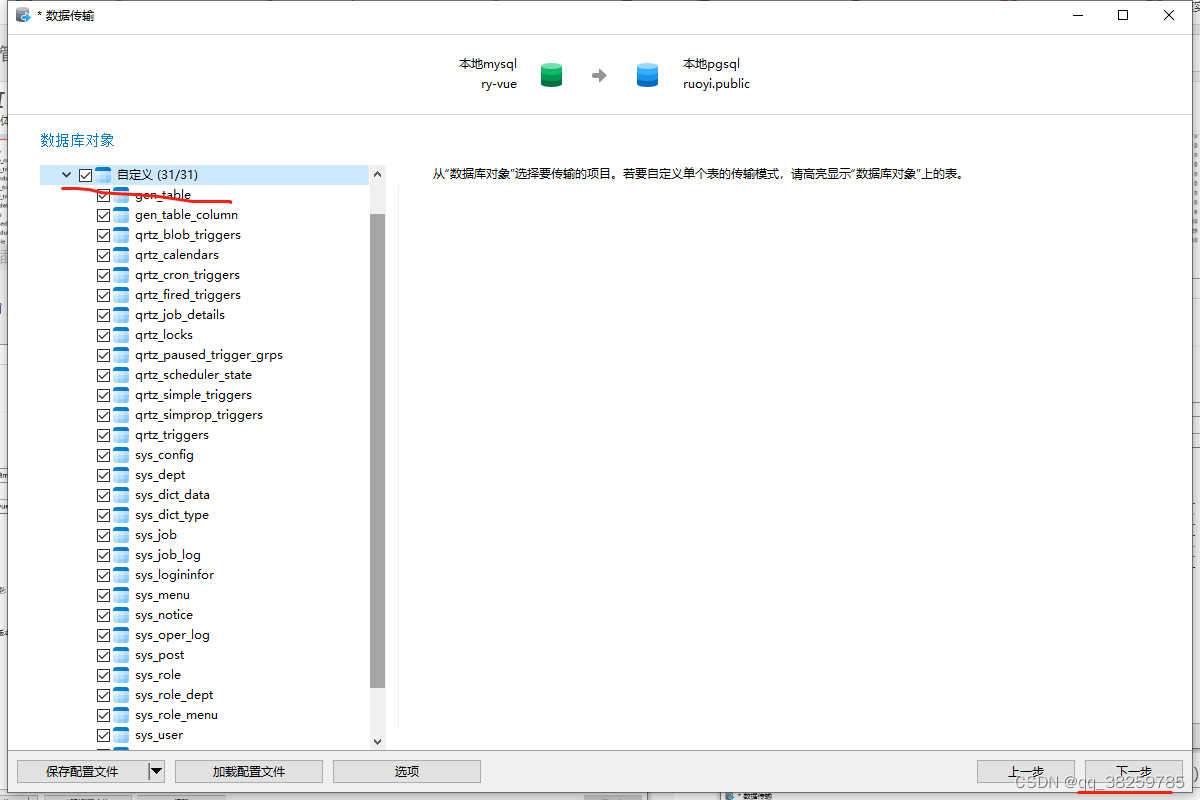Screen dimensions: 1200x800
Task: Click the table icon for qrtz_calendars
Action: (x=121, y=255)
